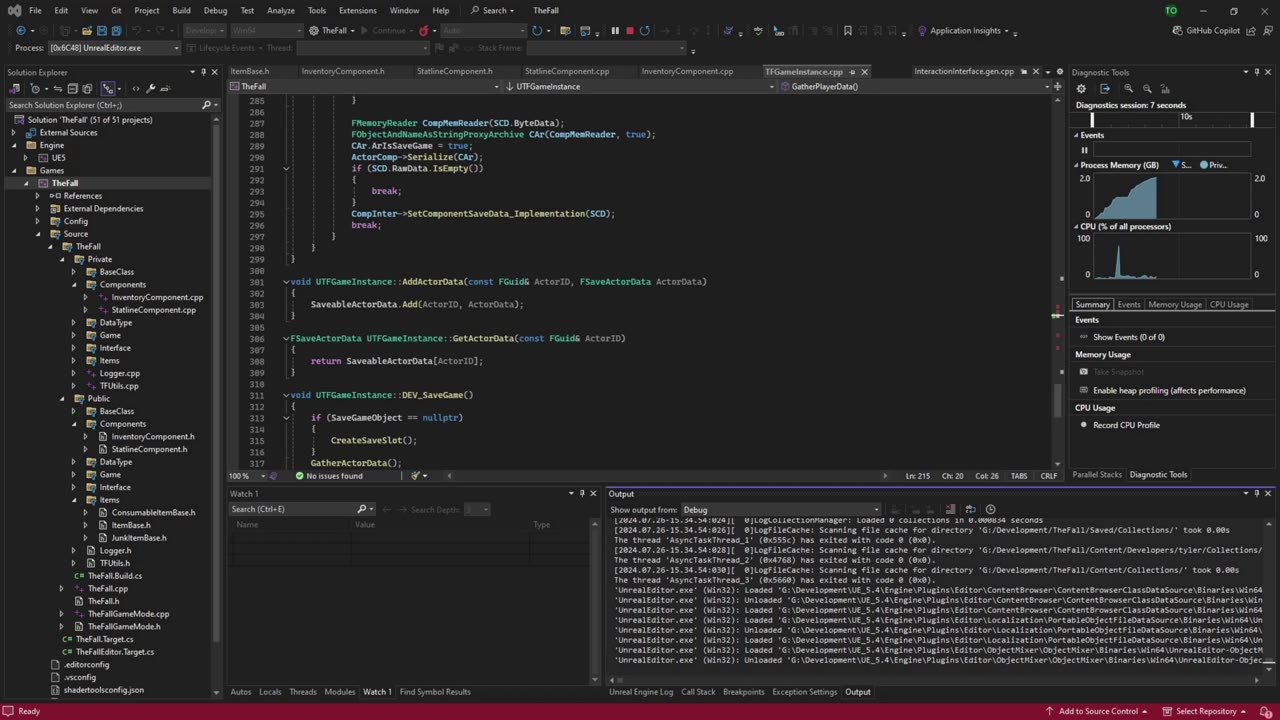Switch to the StatlineComponent.cpp editor tab
1280x720 pixels.
coord(566,72)
